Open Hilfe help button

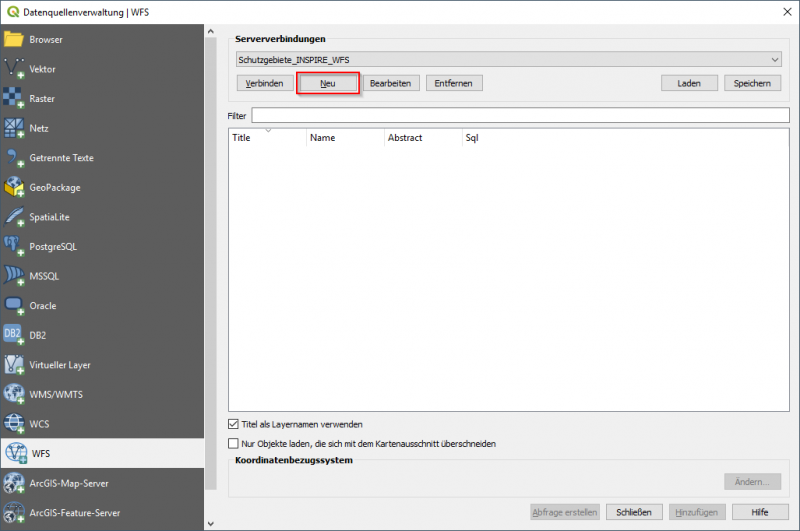[760, 512]
